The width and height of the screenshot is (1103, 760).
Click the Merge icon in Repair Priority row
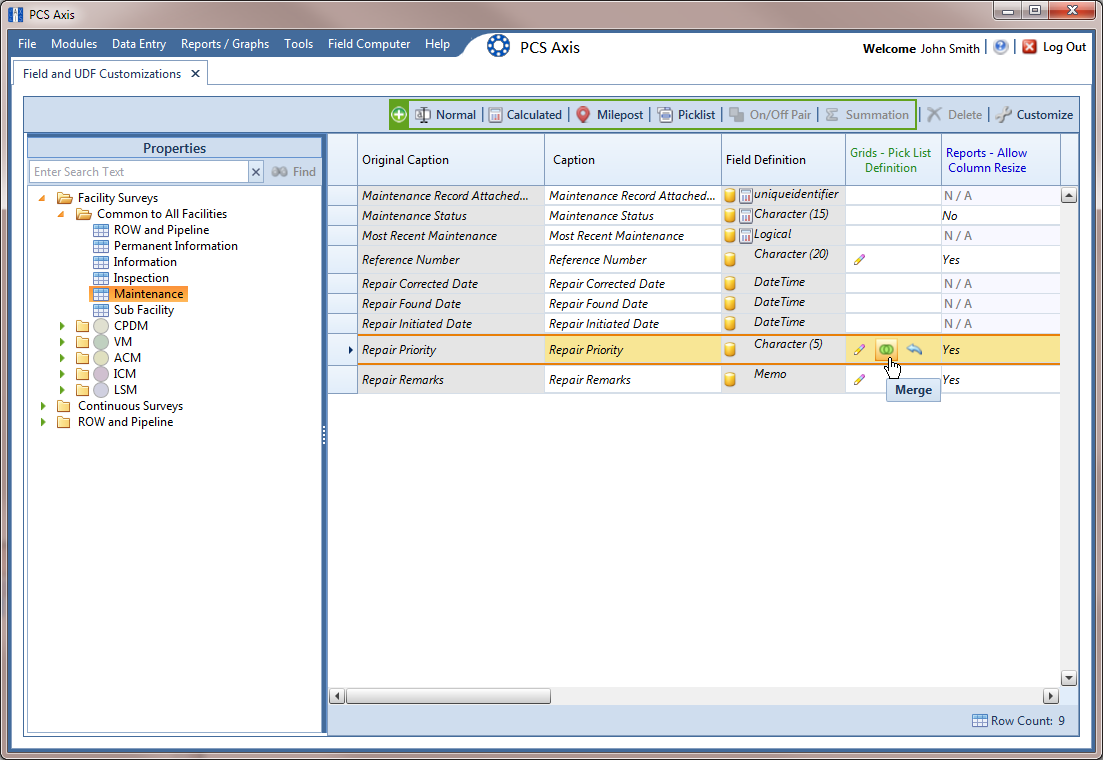(x=886, y=350)
